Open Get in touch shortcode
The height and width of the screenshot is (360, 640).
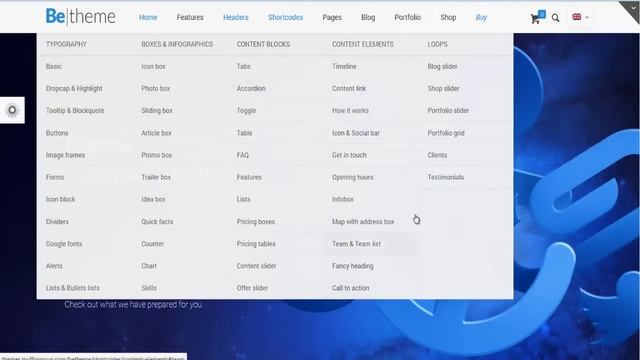coord(349,155)
